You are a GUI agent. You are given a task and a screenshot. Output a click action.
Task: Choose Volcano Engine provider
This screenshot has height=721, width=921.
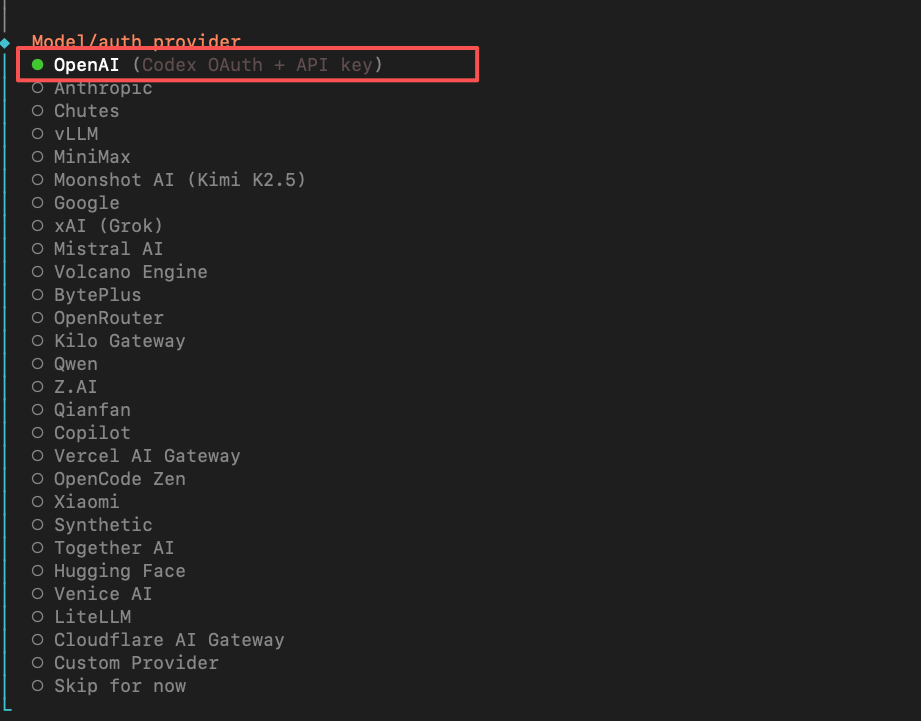(130, 272)
